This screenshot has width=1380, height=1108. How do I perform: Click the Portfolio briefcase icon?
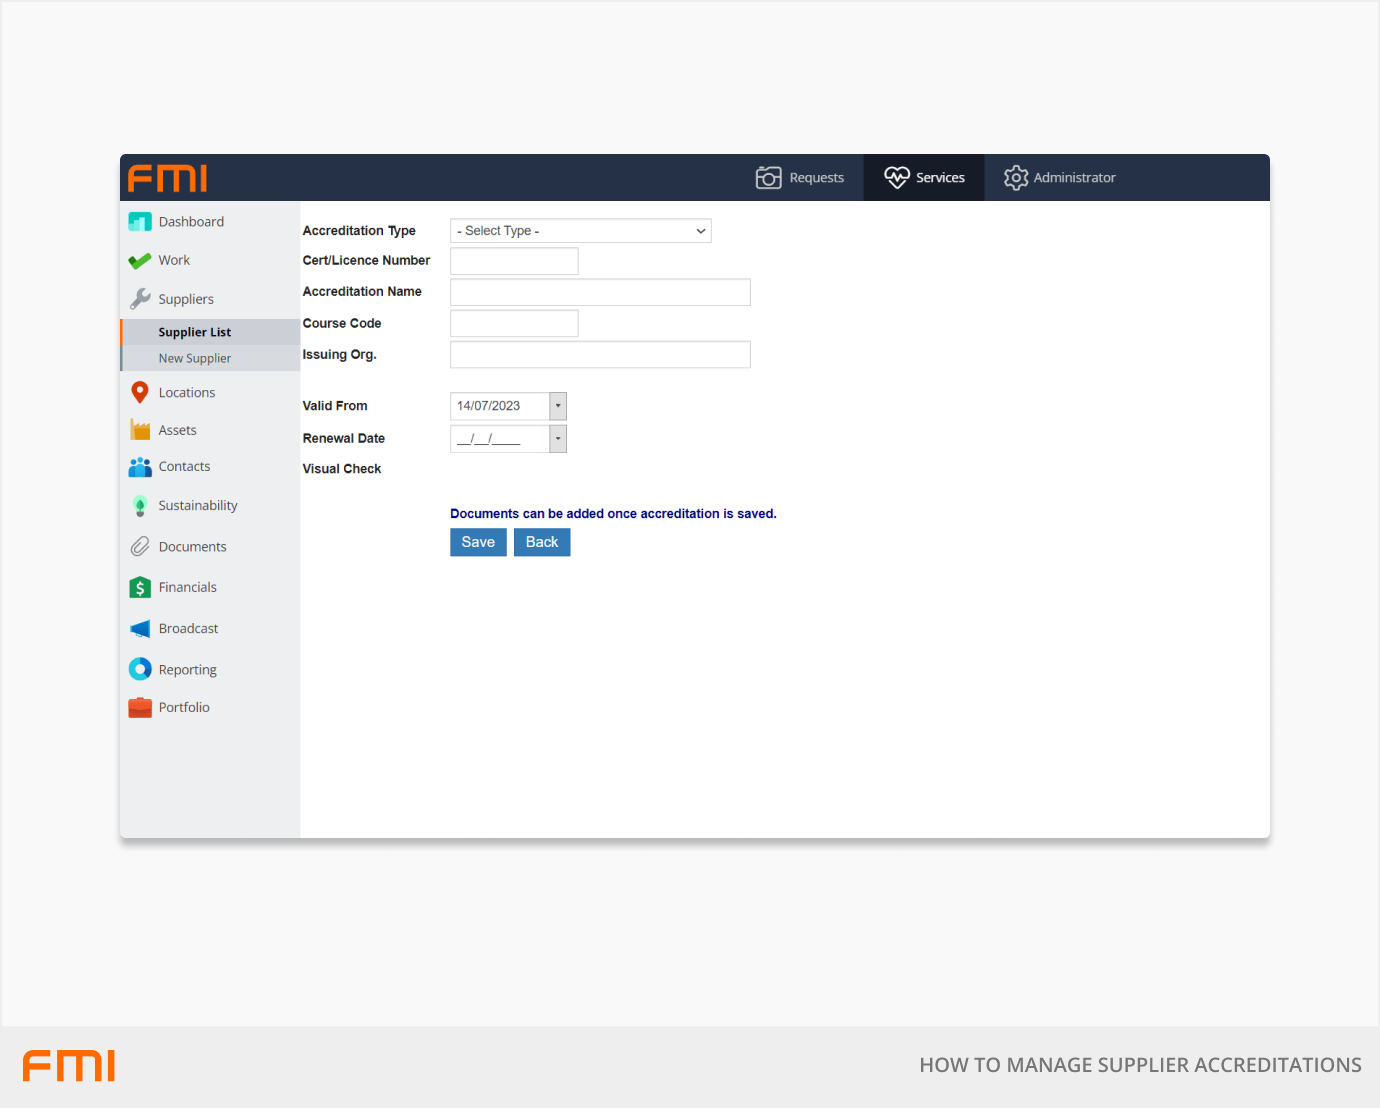click(x=140, y=708)
